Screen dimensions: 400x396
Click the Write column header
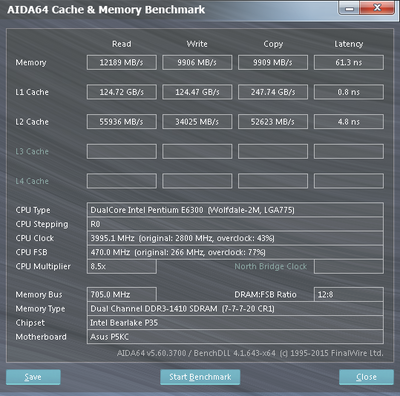point(197,44)
